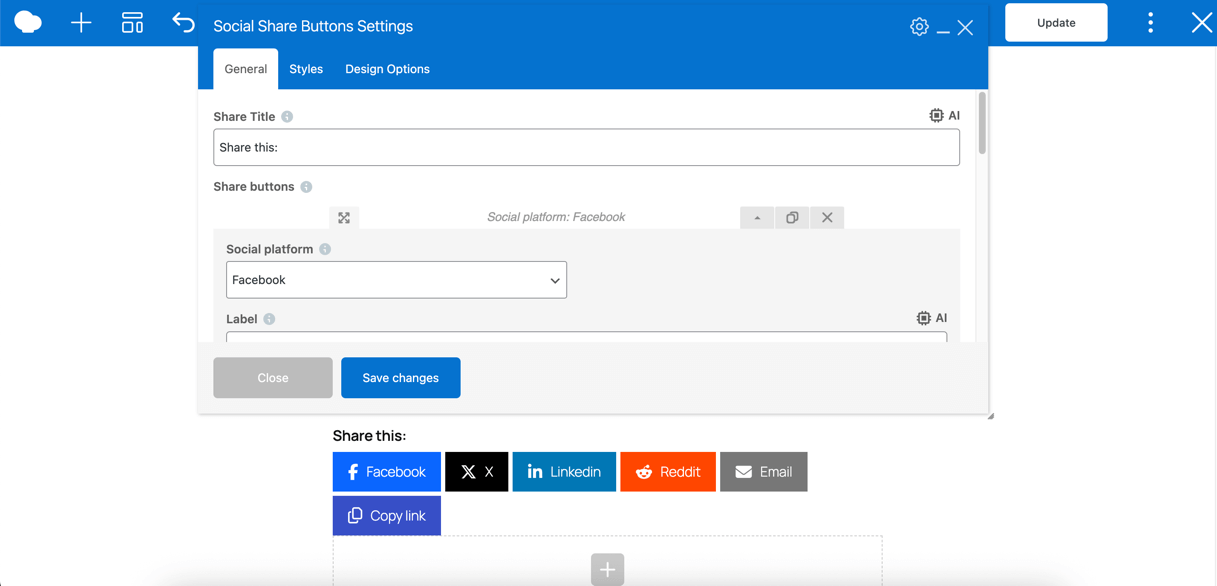
Task: Open the Social platform dropdown
Action: 396,280
